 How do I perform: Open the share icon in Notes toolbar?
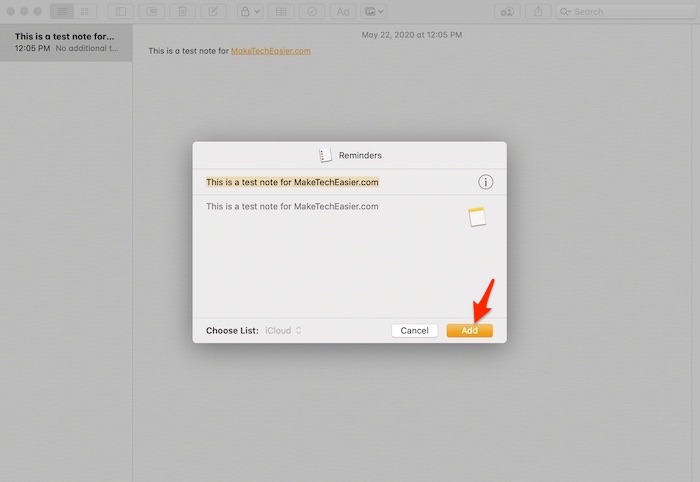538,12
